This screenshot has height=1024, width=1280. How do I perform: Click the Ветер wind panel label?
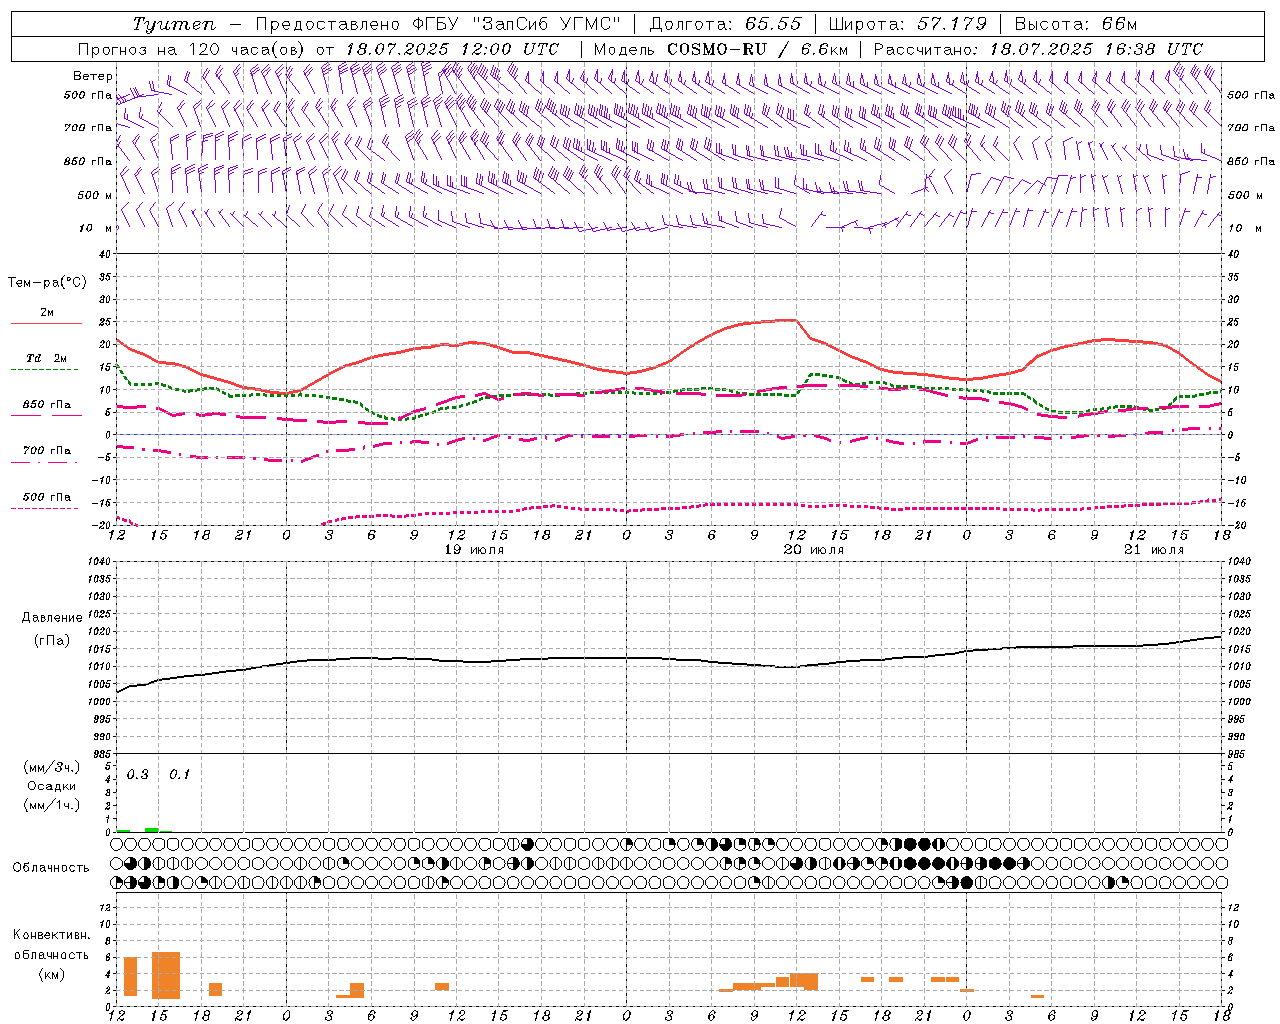[92, 76]
